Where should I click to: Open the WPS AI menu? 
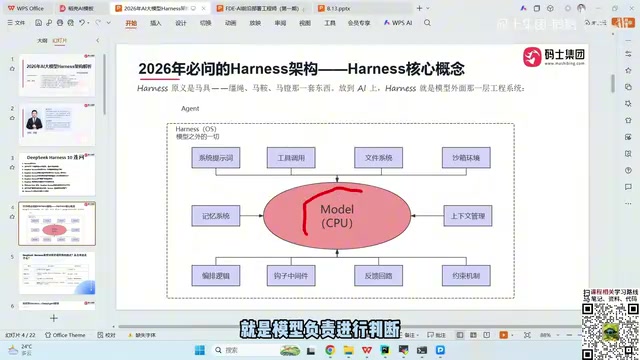398,23
